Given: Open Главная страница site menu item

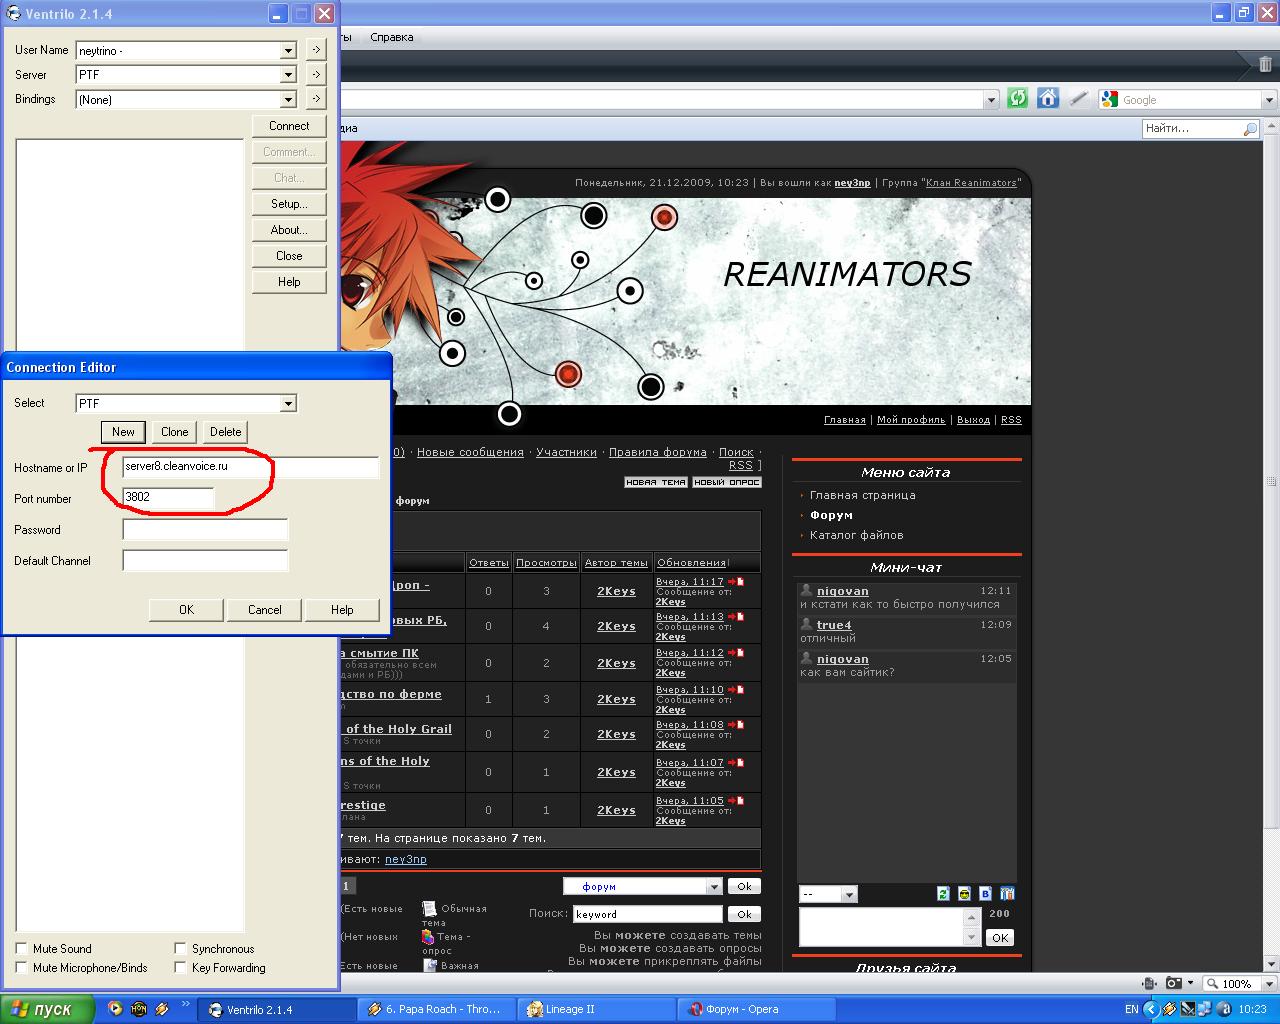Looking at the screenshot, I should click(862, 495).
